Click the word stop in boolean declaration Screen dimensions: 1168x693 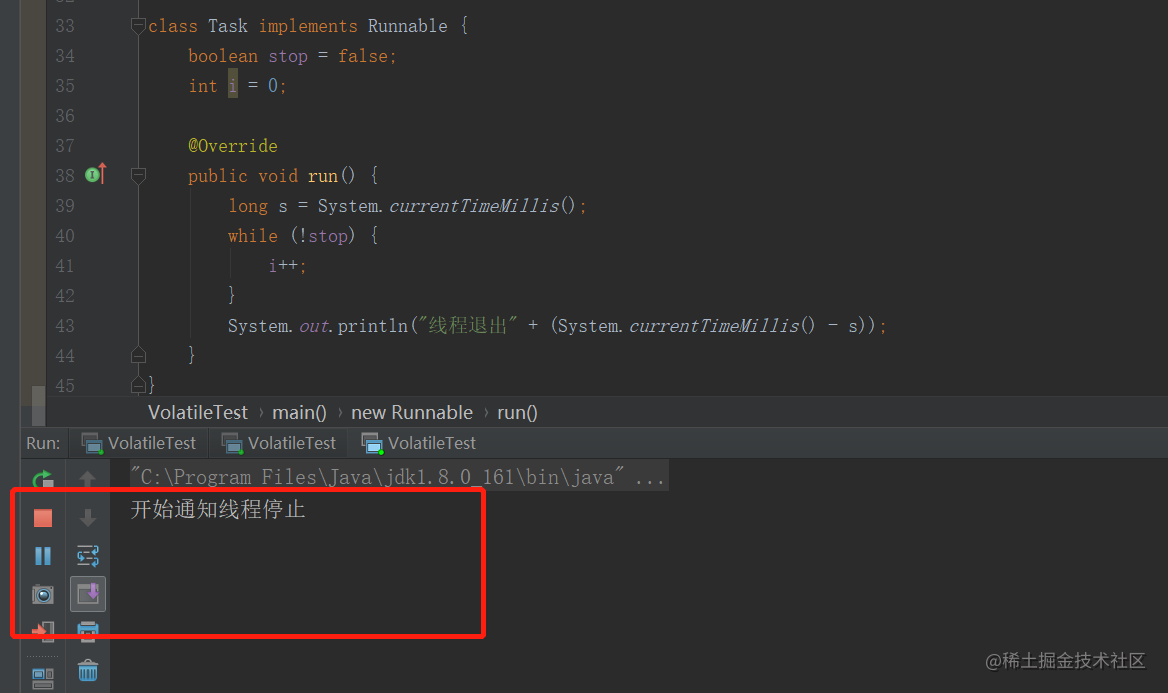(288, 57)
